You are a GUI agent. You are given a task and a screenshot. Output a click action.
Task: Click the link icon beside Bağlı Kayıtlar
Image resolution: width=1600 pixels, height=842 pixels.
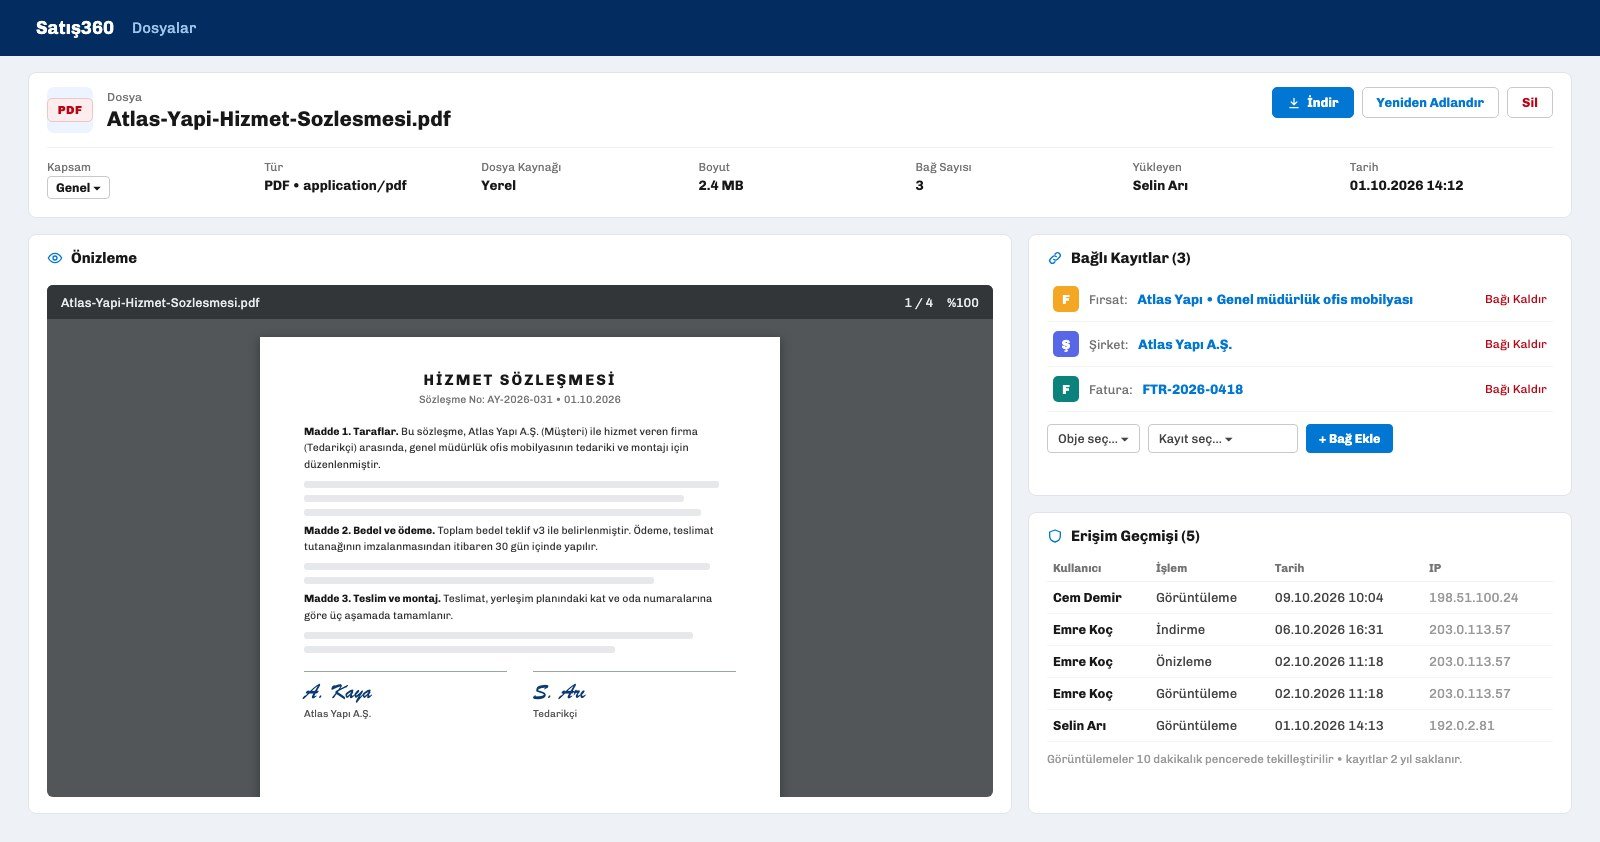point(1054,258)
